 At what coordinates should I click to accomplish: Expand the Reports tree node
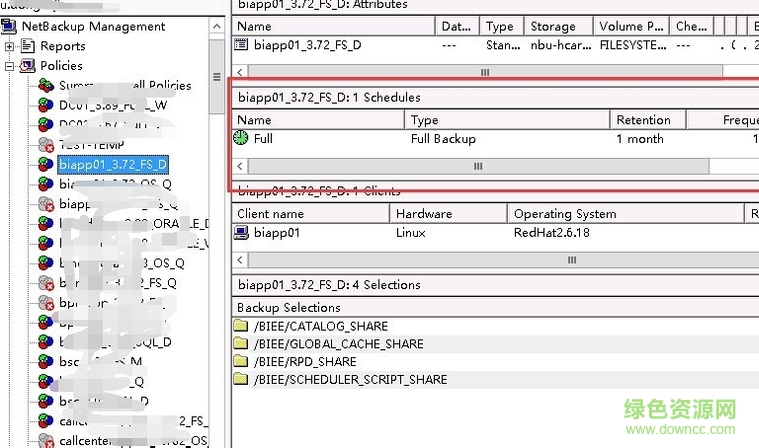click(x=9, y=46)
